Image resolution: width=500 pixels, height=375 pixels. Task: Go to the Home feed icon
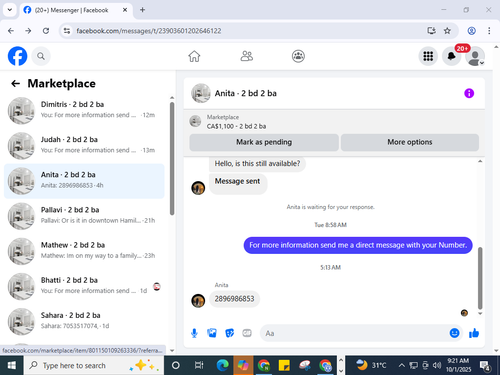click(194, 56)
